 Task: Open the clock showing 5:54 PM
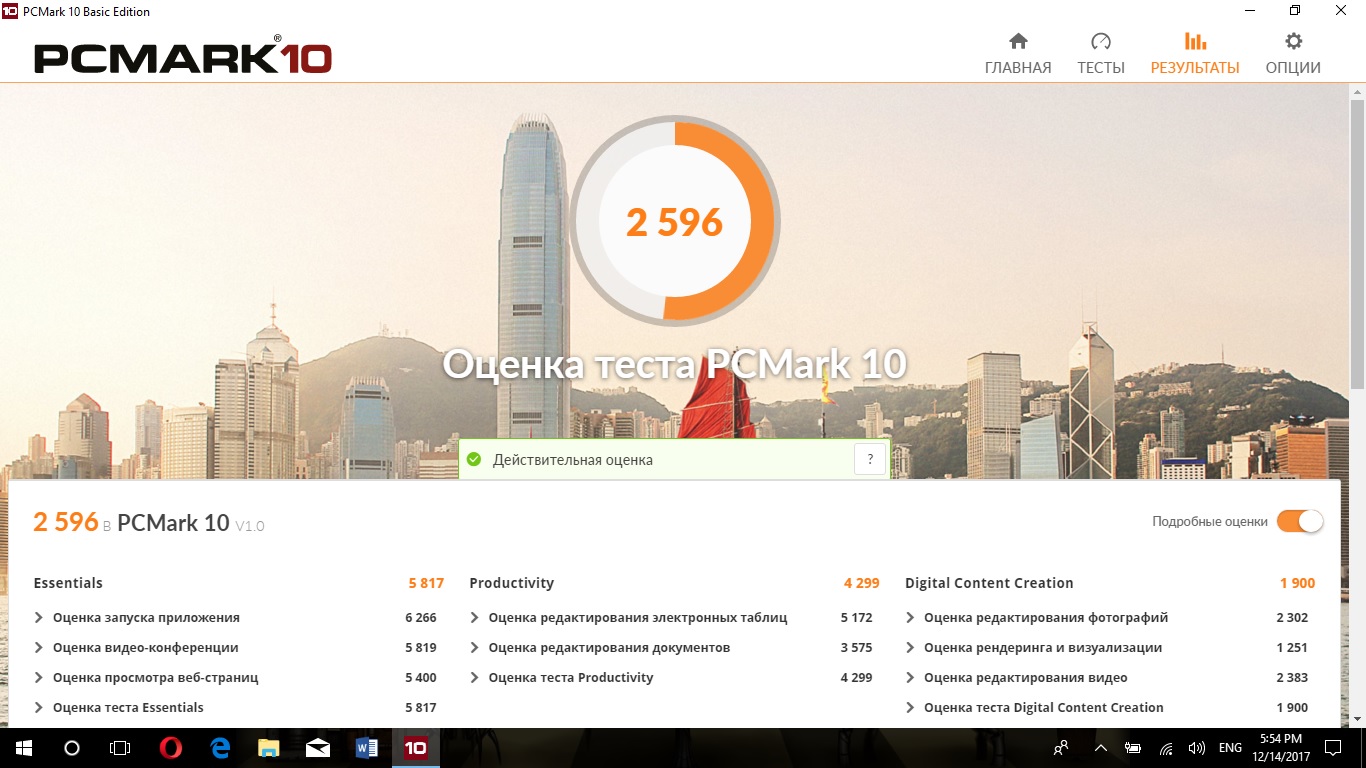coord(1281,748)
